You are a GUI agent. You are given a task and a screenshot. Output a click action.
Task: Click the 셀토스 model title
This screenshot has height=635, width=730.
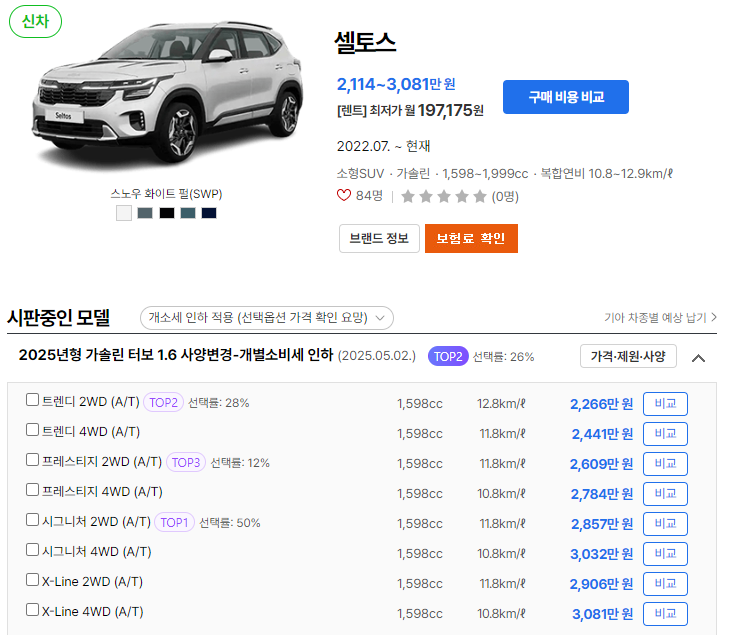pyautogui.click(x=365, y=42)
